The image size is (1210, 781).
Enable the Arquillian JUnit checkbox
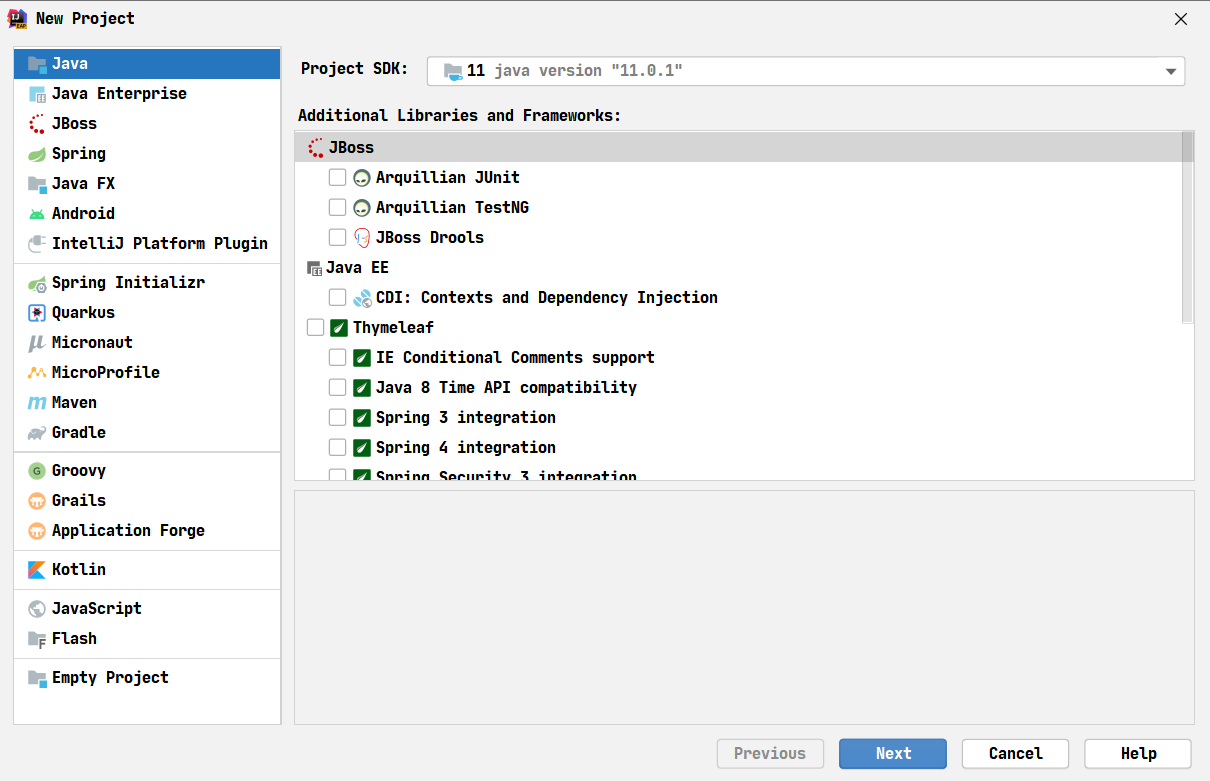[338, 178]
